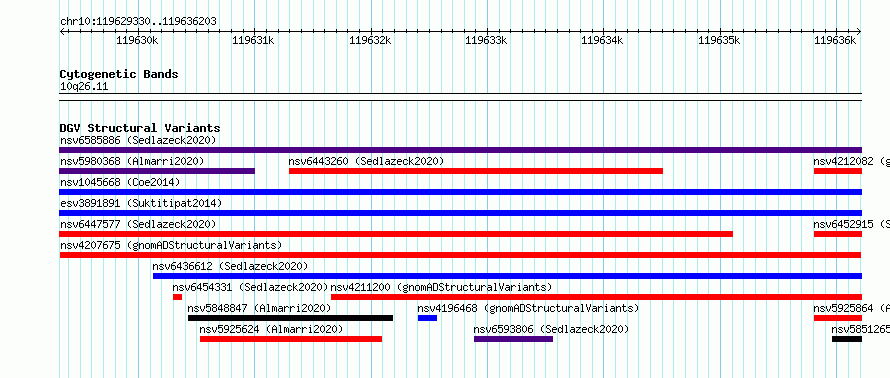Click the DGV Structural Variants track title
The height and width of the screenshot is (378, 890).
140,128
